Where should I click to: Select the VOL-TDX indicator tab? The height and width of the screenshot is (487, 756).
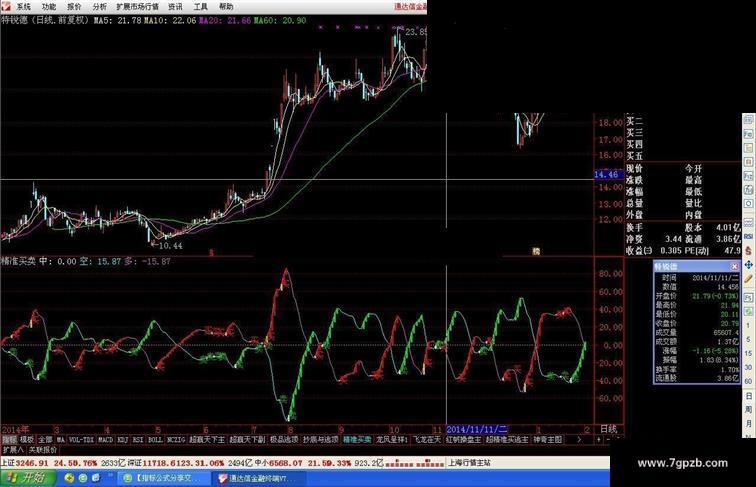pyautogui.click(x=81, y=440)
